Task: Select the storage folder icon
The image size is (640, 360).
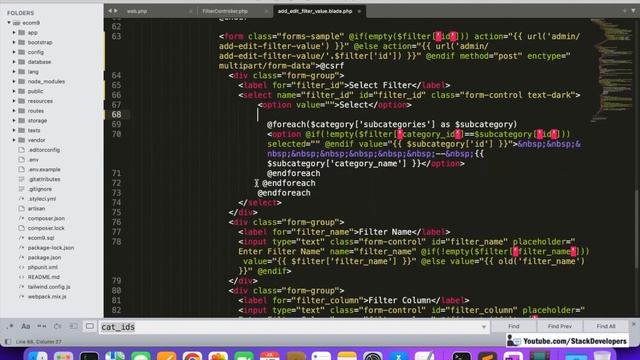Action: pos(22,120)
